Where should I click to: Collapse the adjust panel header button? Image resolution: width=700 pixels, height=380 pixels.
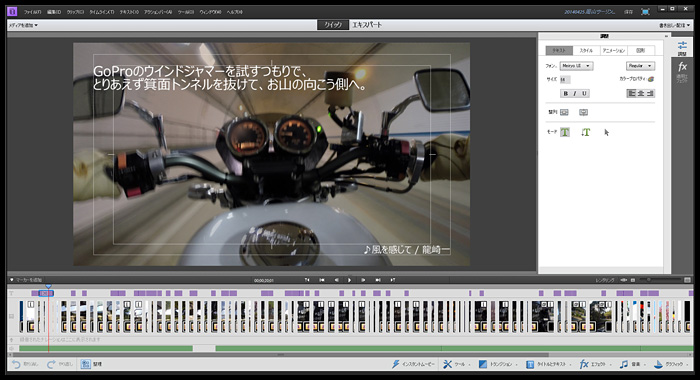[x=666, y=36]
